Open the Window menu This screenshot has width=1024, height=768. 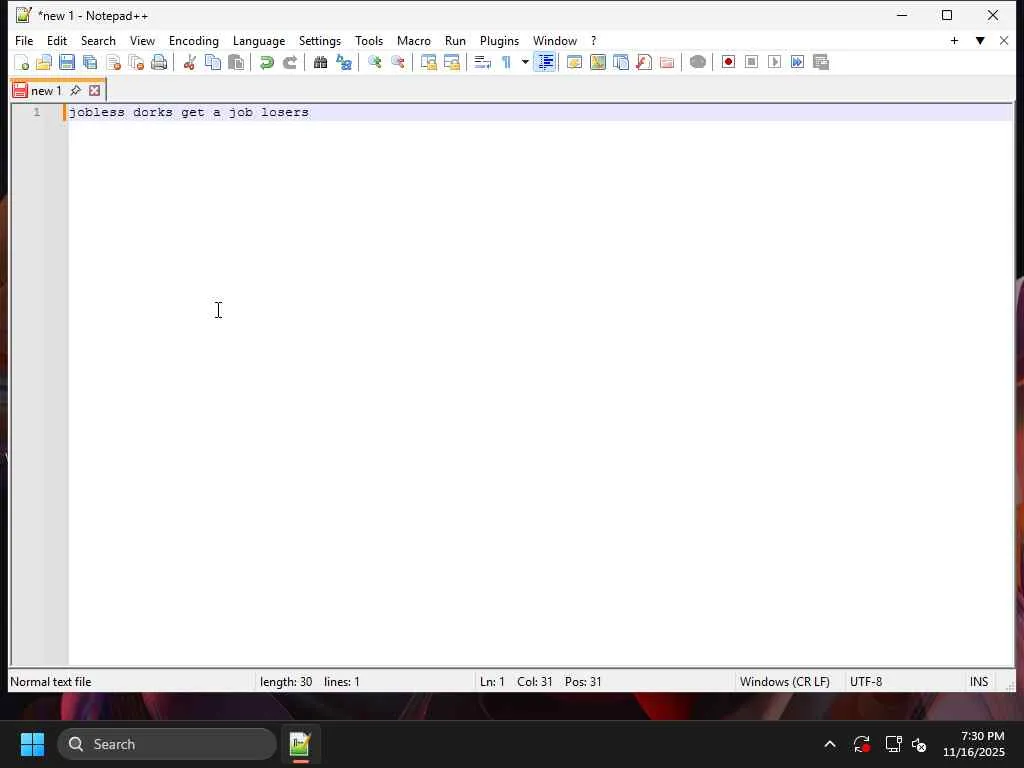click(x=555, y=40)
